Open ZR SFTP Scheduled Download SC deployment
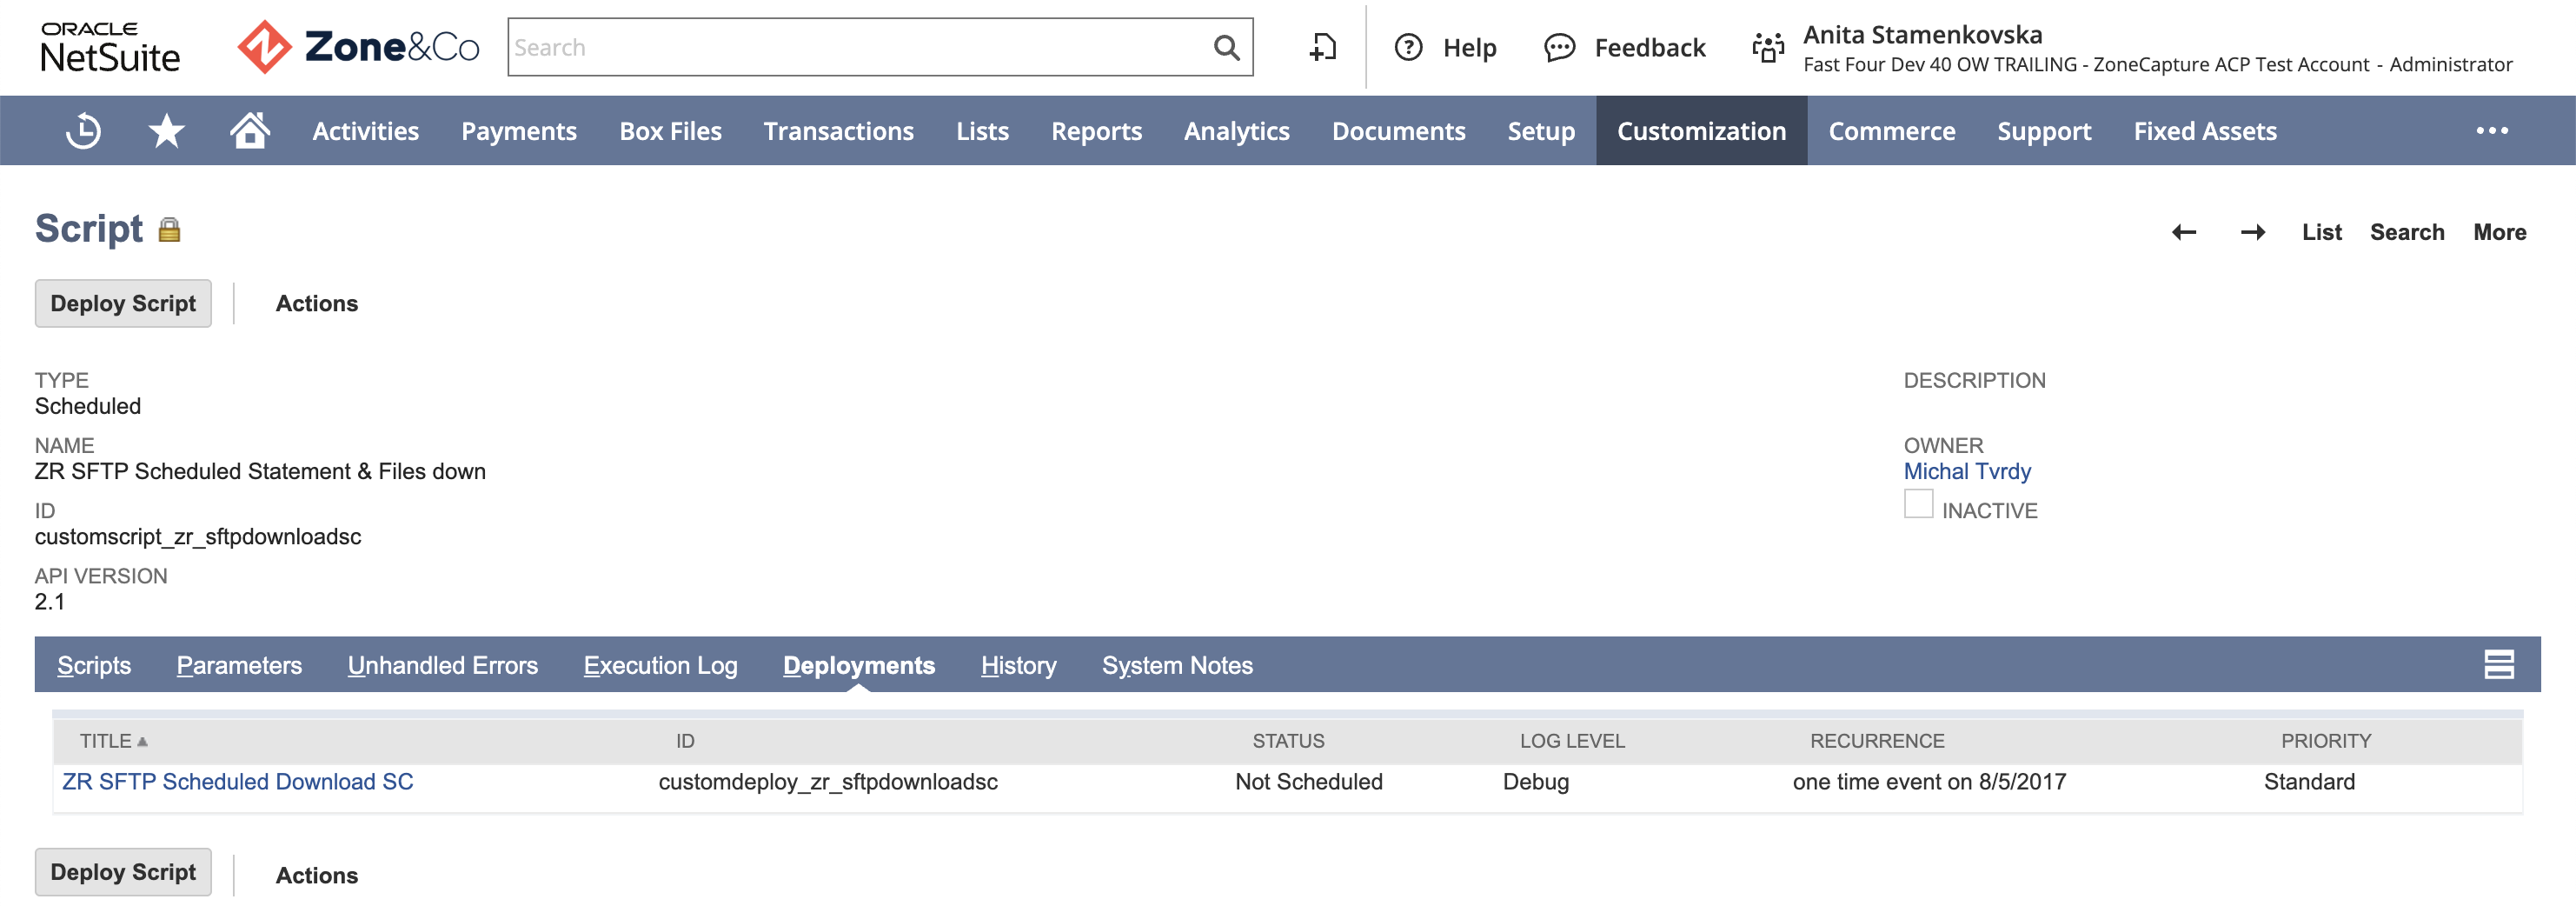This screenshot has width=2576, height=906. click(237, 781)
